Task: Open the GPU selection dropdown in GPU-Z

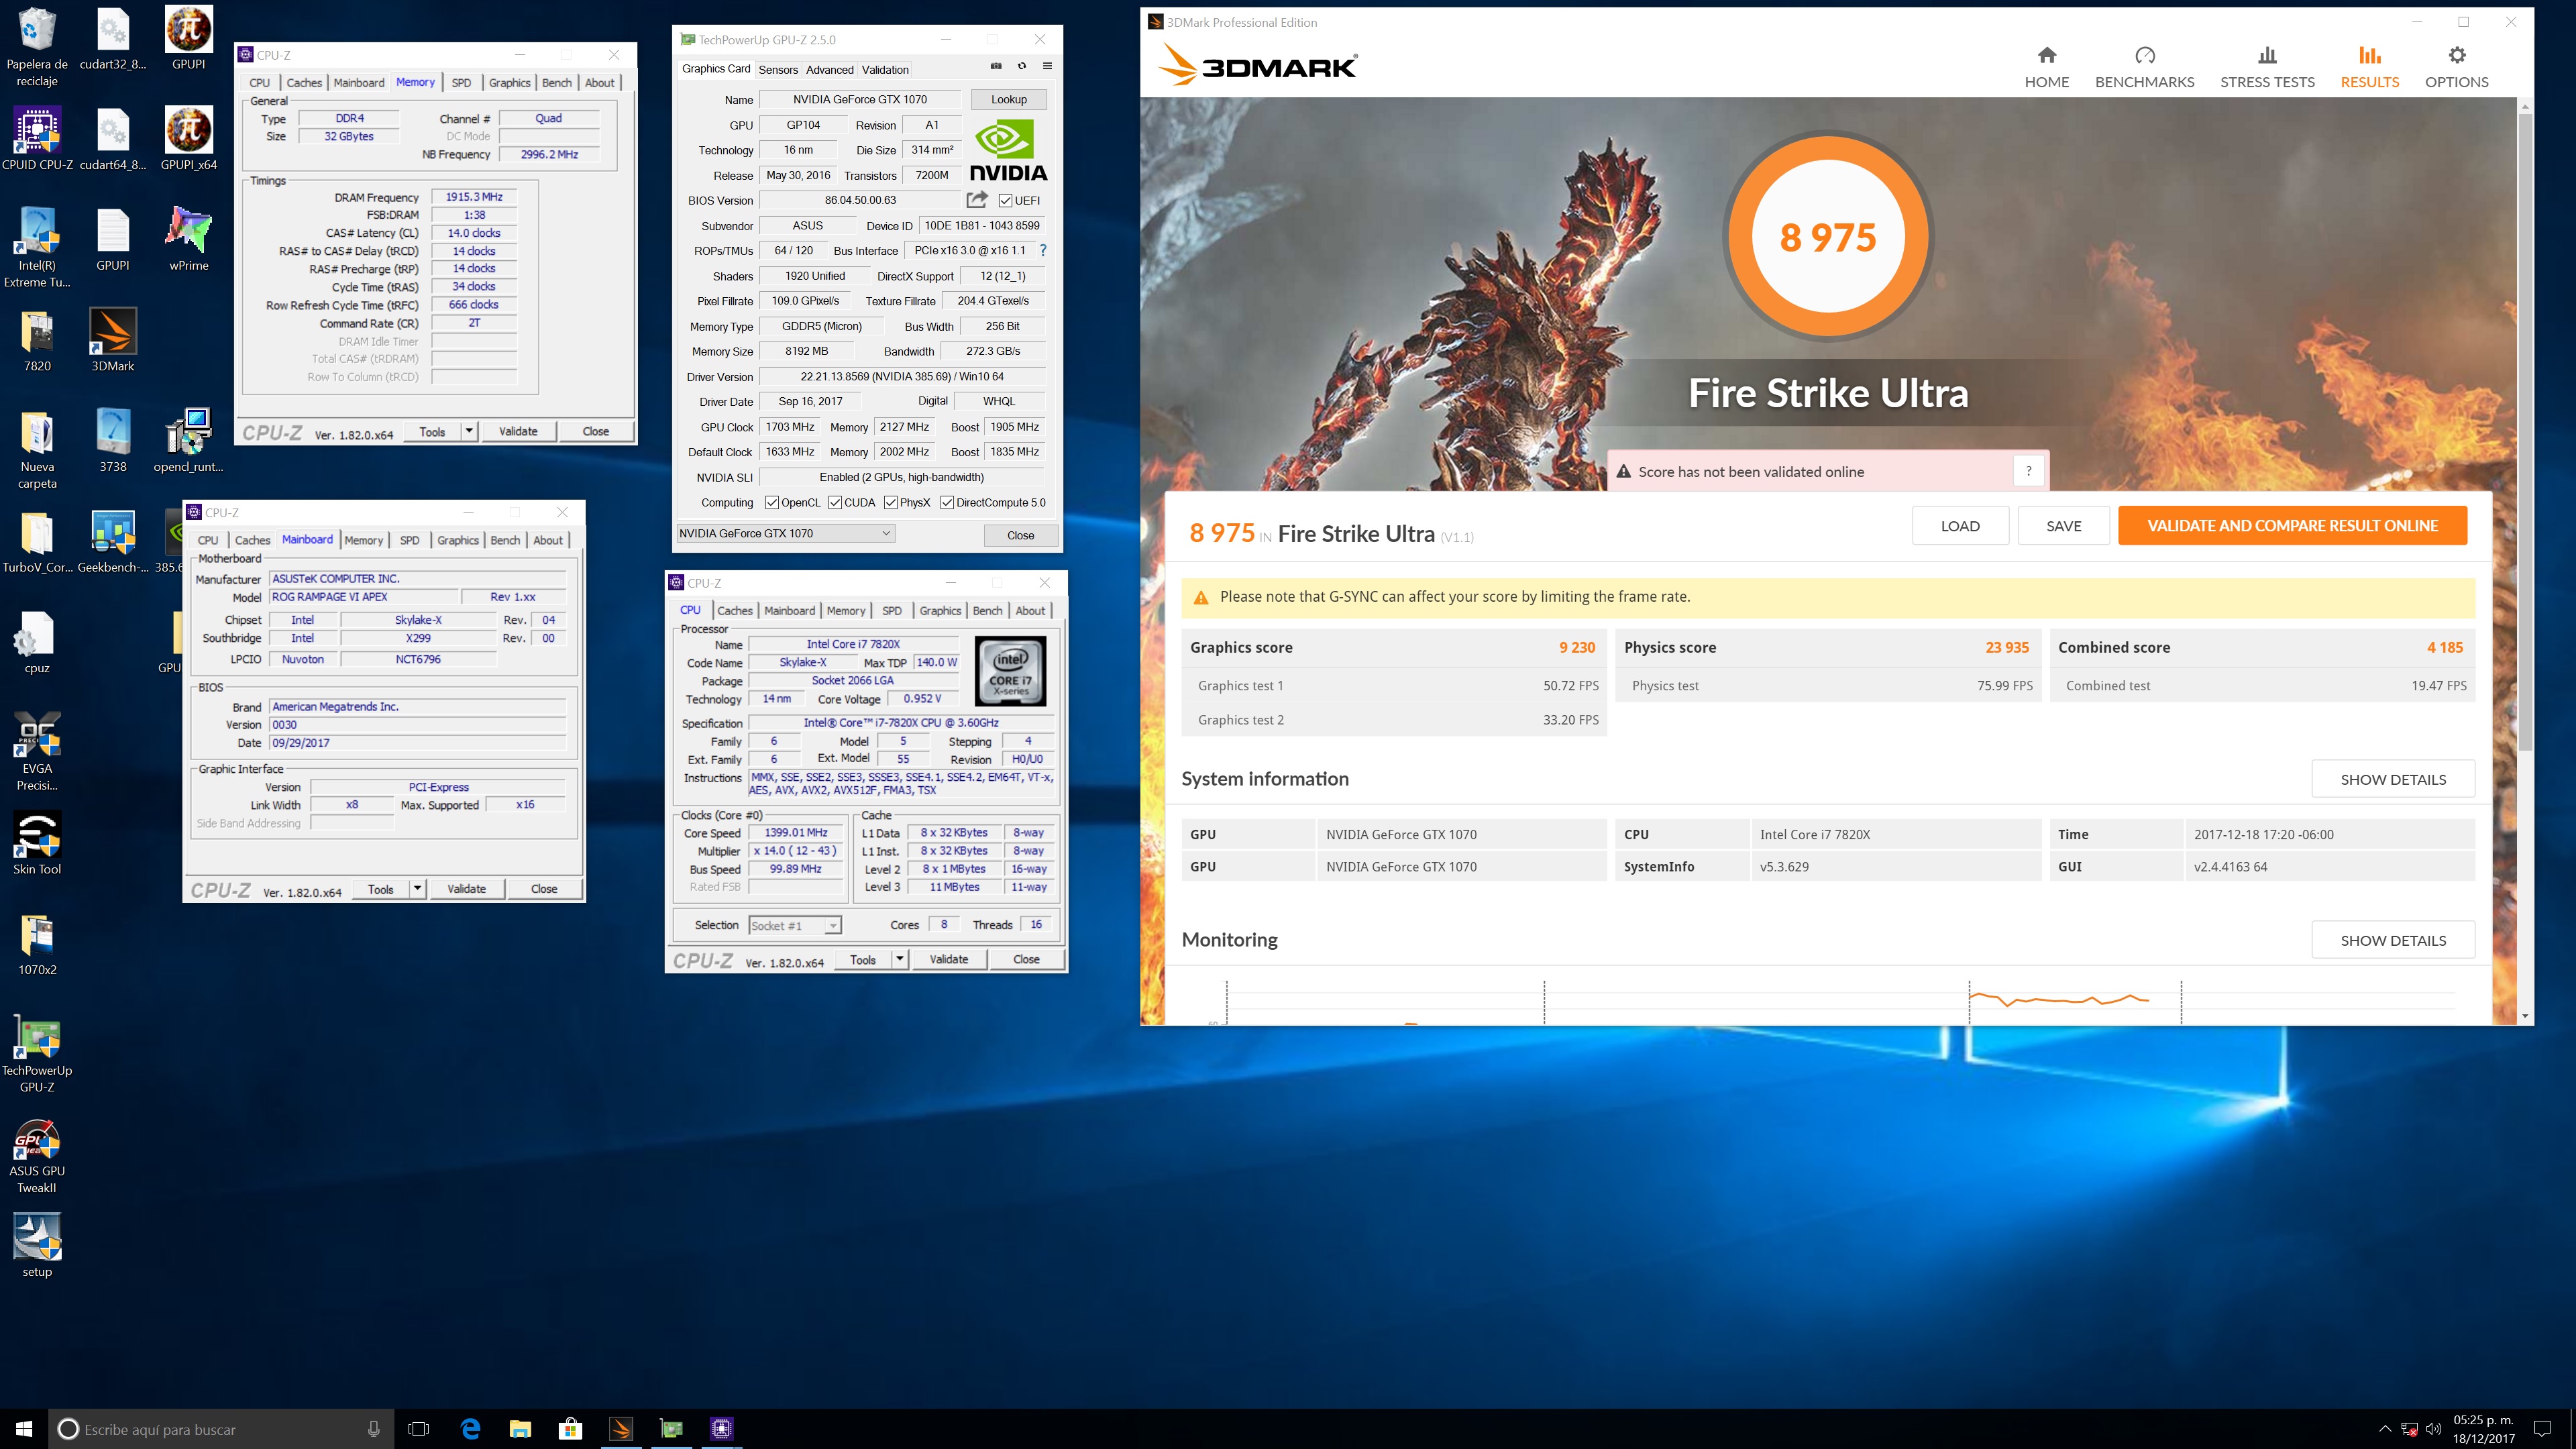Action: pos(785,533)
